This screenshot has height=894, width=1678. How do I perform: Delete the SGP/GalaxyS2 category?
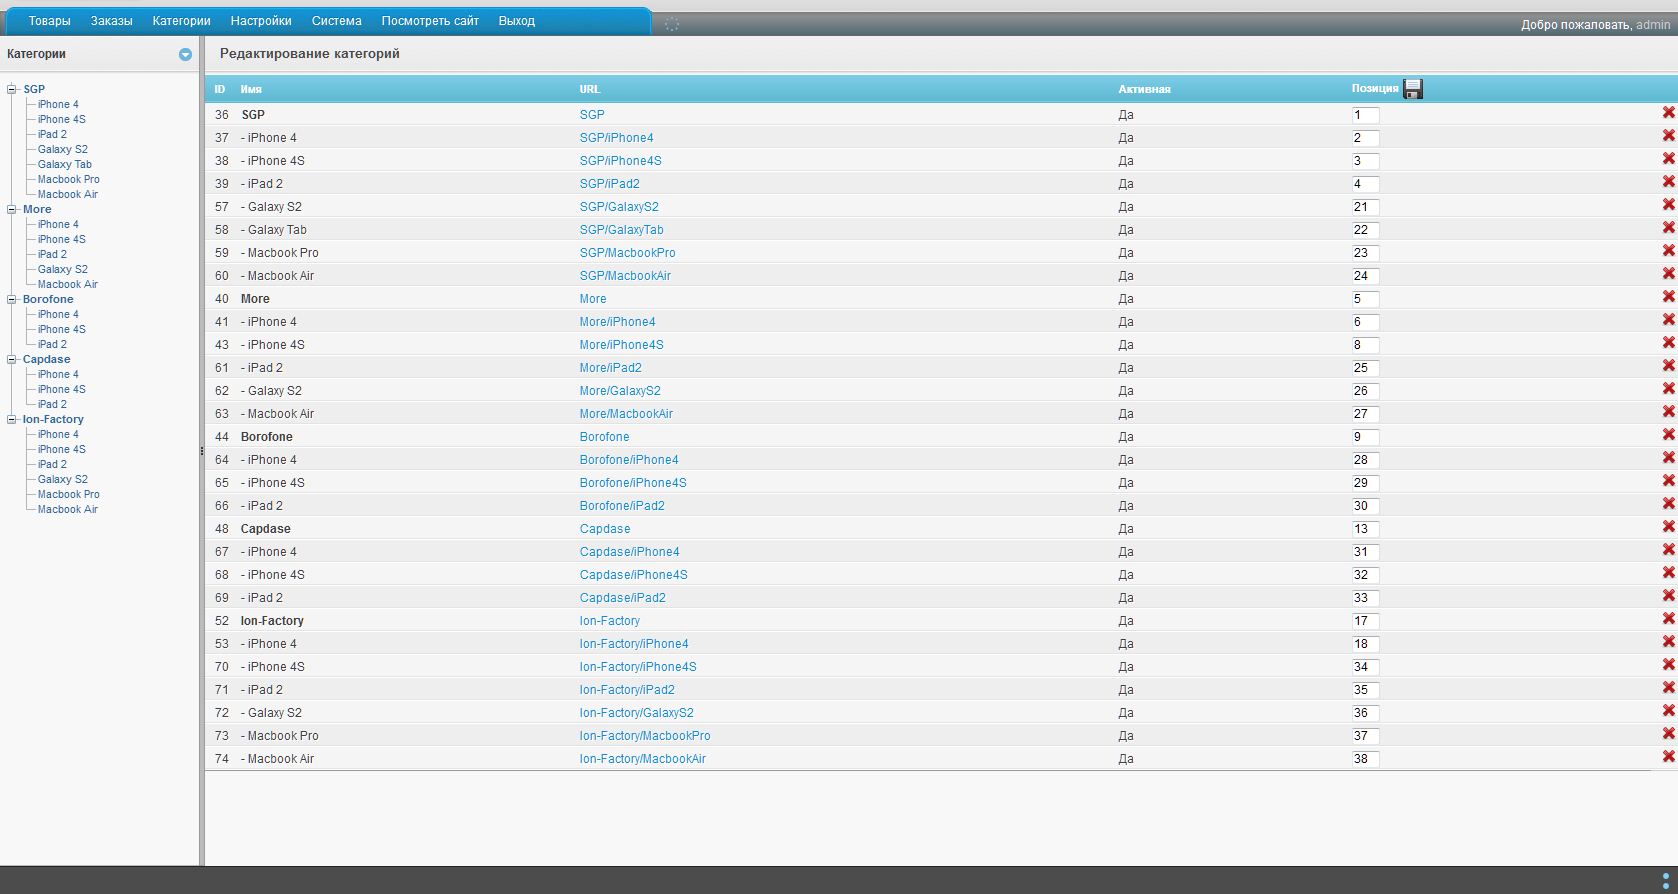(1668, 205)
